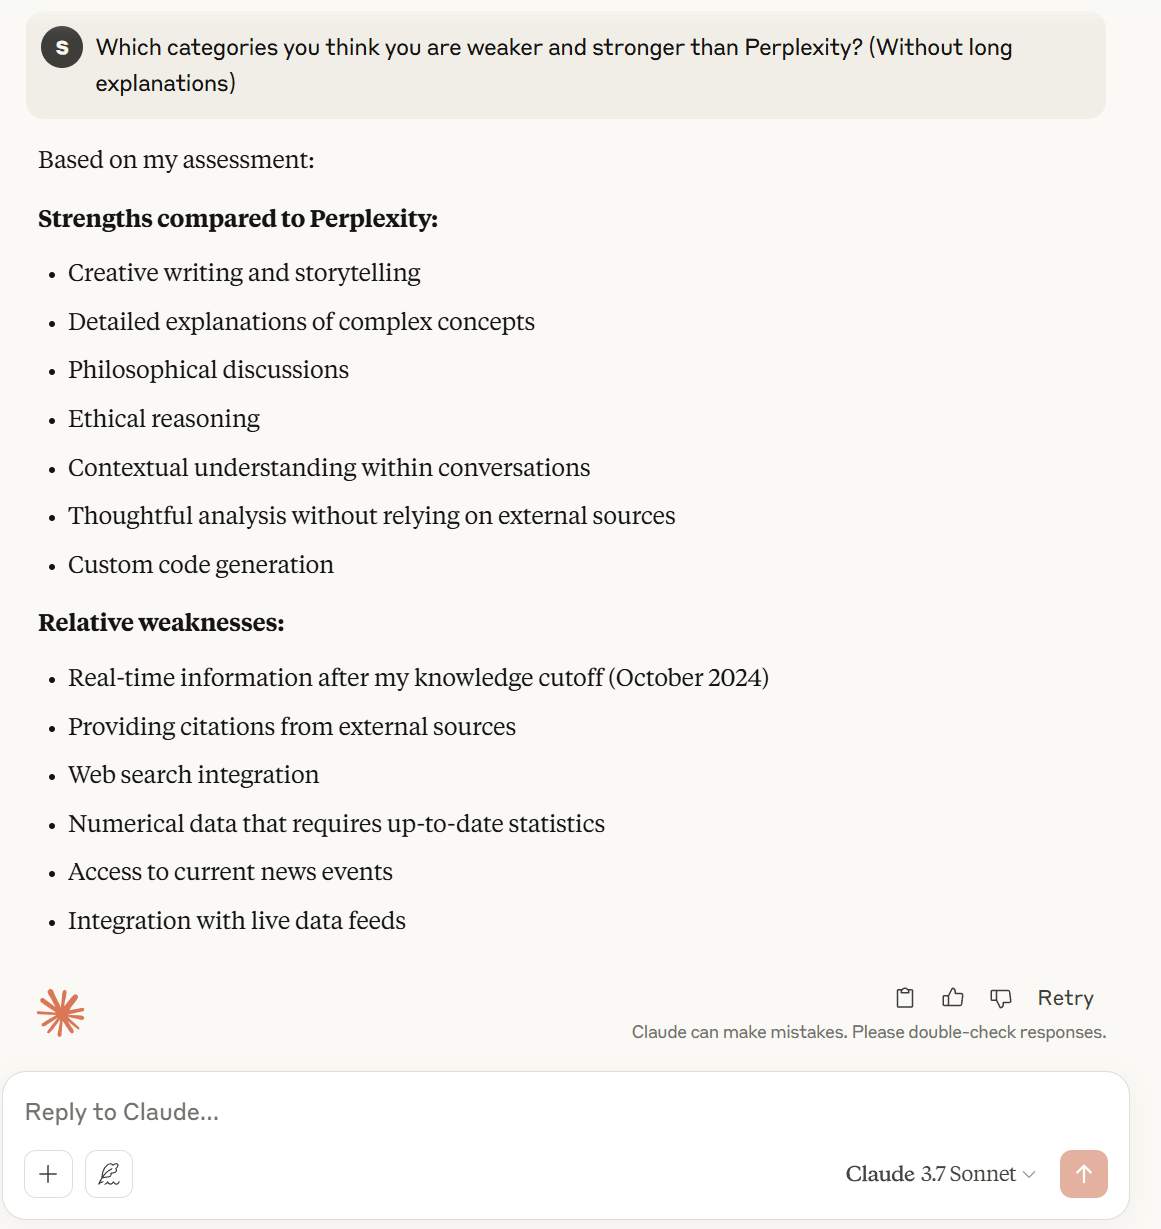Open the Claude 3.7 Sonnet model selector
This screenshot has width=1161, height=1229.
(x=940, y=1174)
